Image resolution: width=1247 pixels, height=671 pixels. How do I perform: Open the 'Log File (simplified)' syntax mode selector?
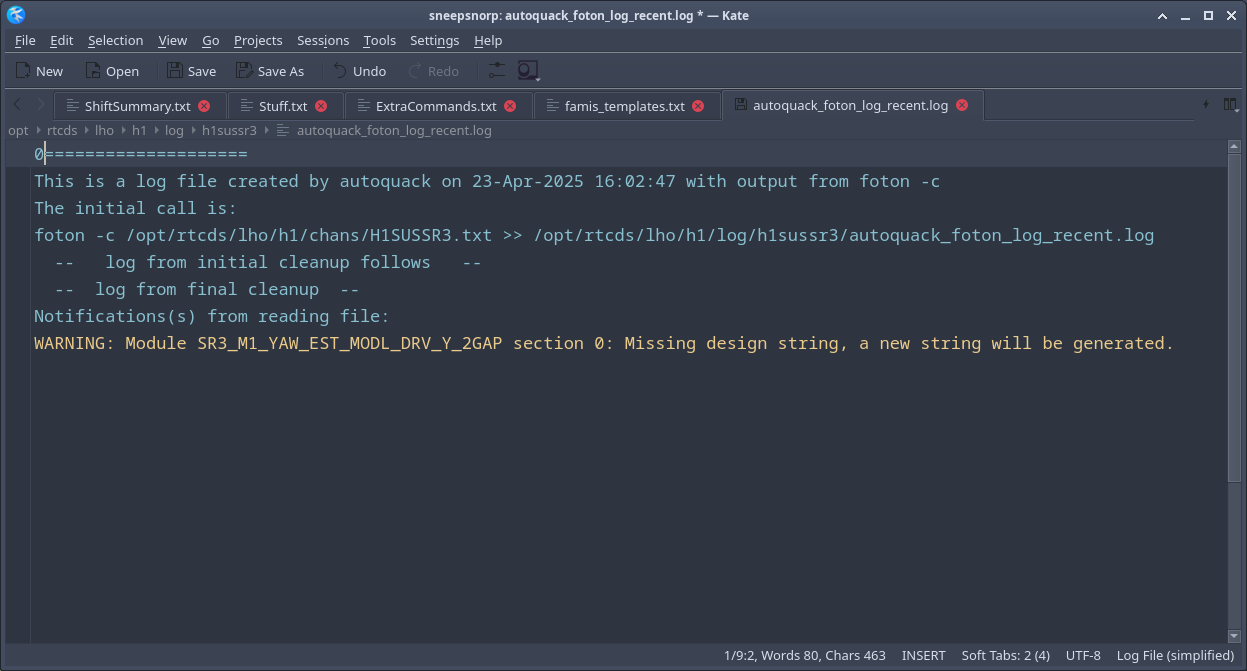click(x=1175, y=655)
